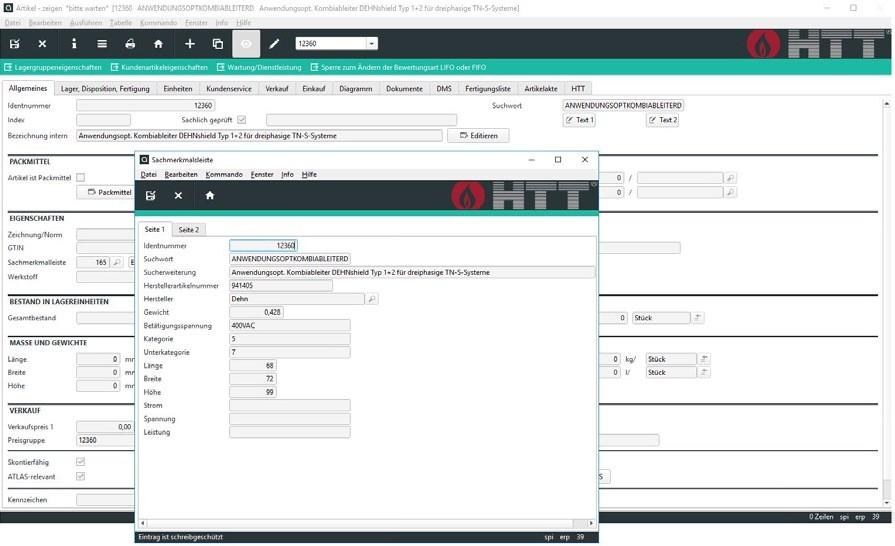Click the duplicate/copy icon in main toolbar
The height and width of the screenshot is (546, 895).
click(218, 44)
